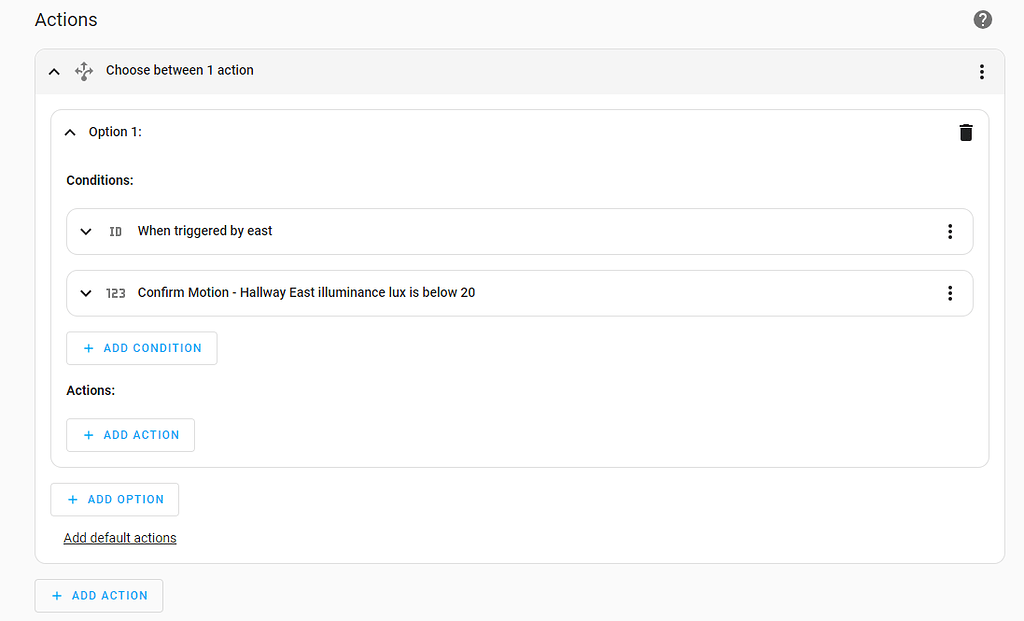Open menu for illuminance lux condition
This screenshot has width=1024, height=621.
pos(950,293)
